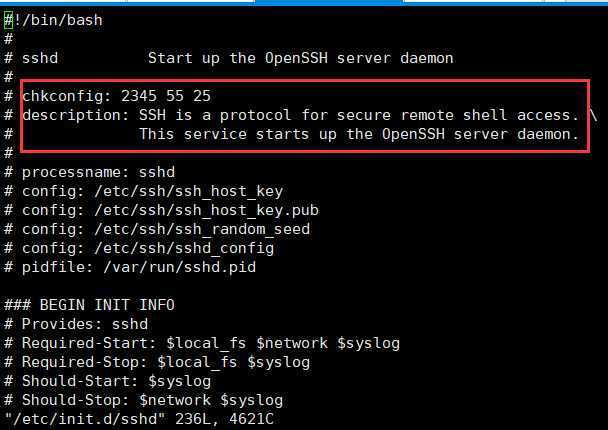Image resolution: width=608 pixels, height=430 pixels.
Task: Click the vim status line showing 236L, 4621C
Action: [139, 419]
